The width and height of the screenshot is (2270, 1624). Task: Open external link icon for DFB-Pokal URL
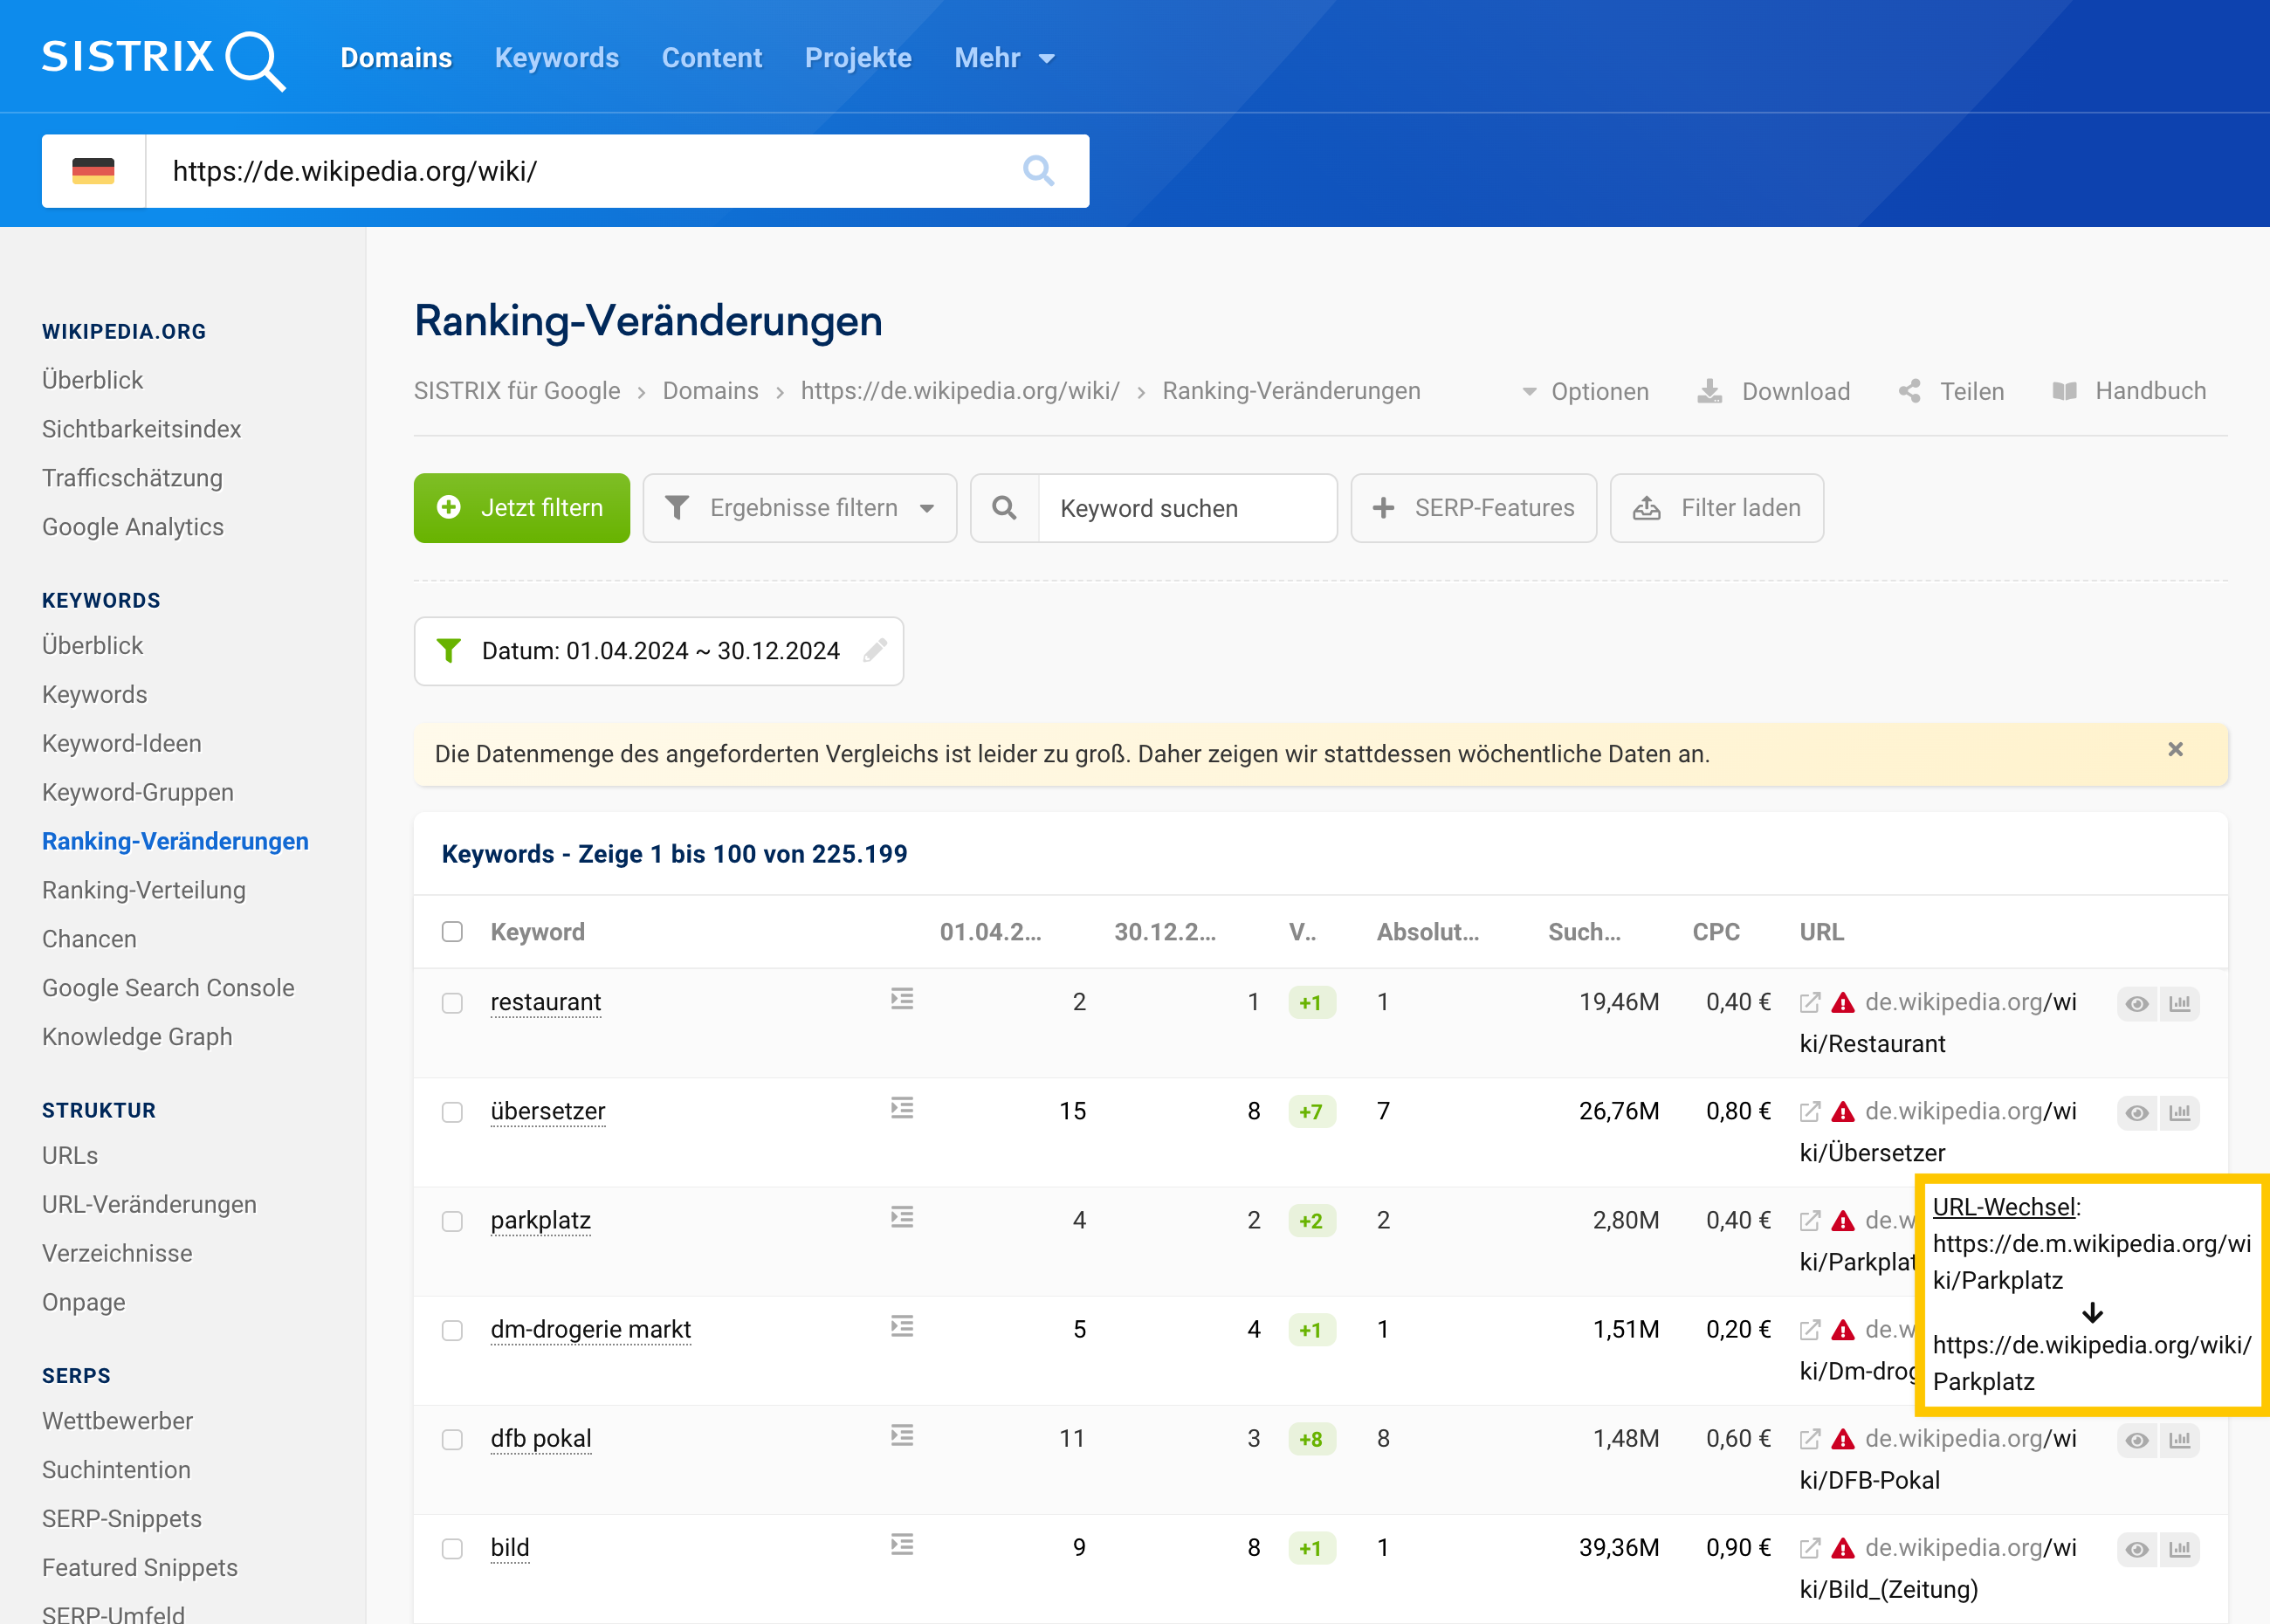pyautogui.click(x=1809, y=1438)
